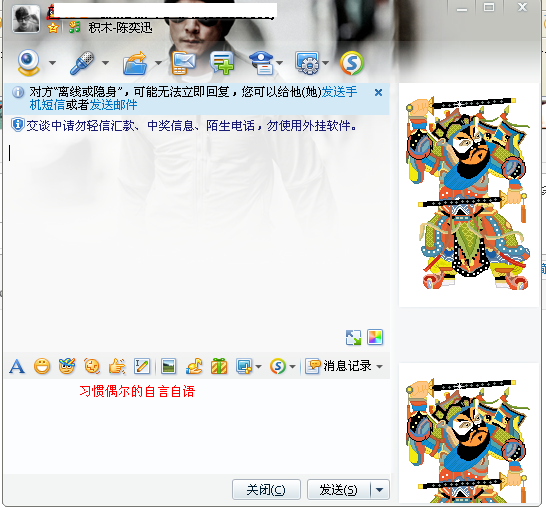Click the send file folder icon

click(x=135, y=63)
